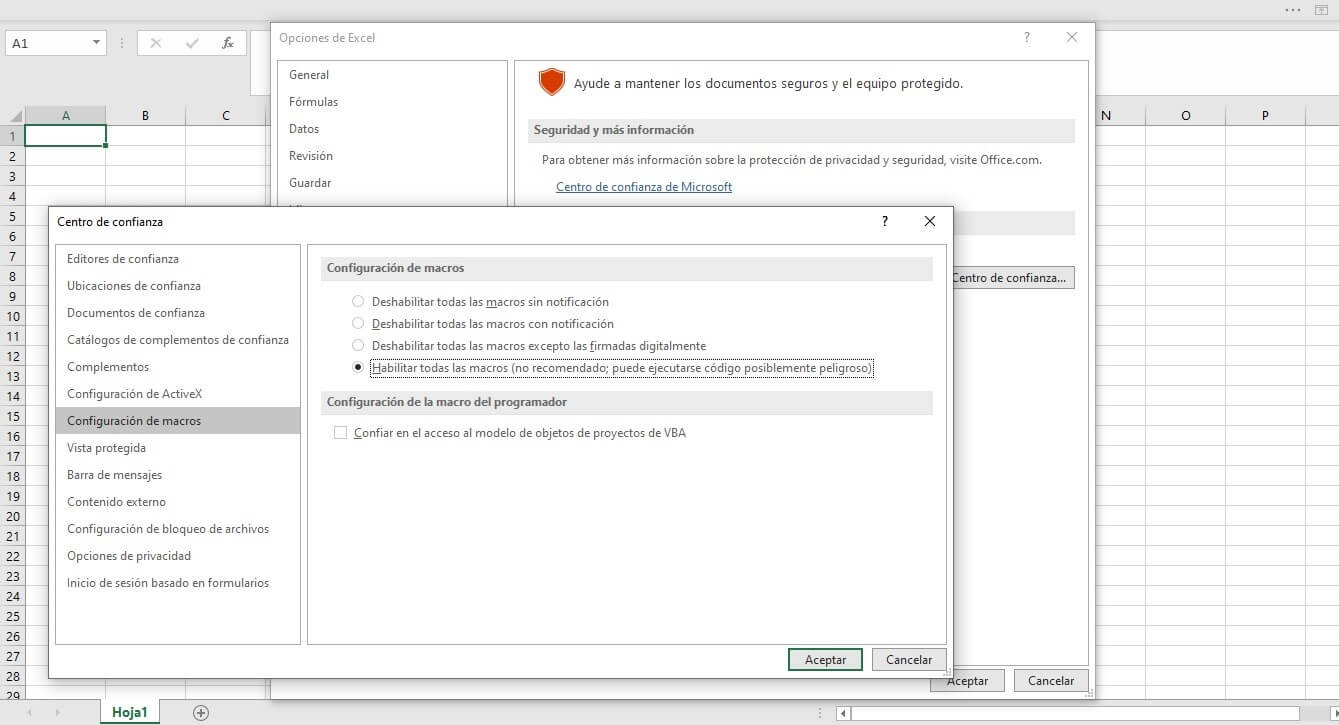Click Aceptar in Opciones de Excel window
The image size is (1339, 725).
coord(967,681)
